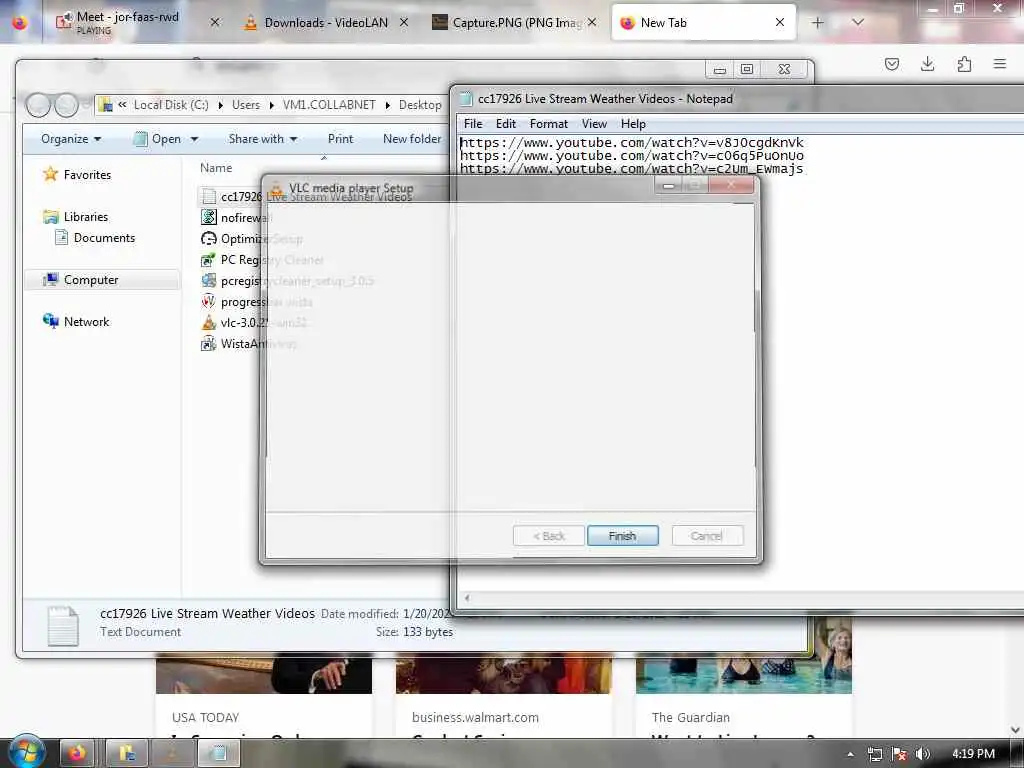
Task: Click the Explorer Forward navigation button
Action: coord(66,104)
